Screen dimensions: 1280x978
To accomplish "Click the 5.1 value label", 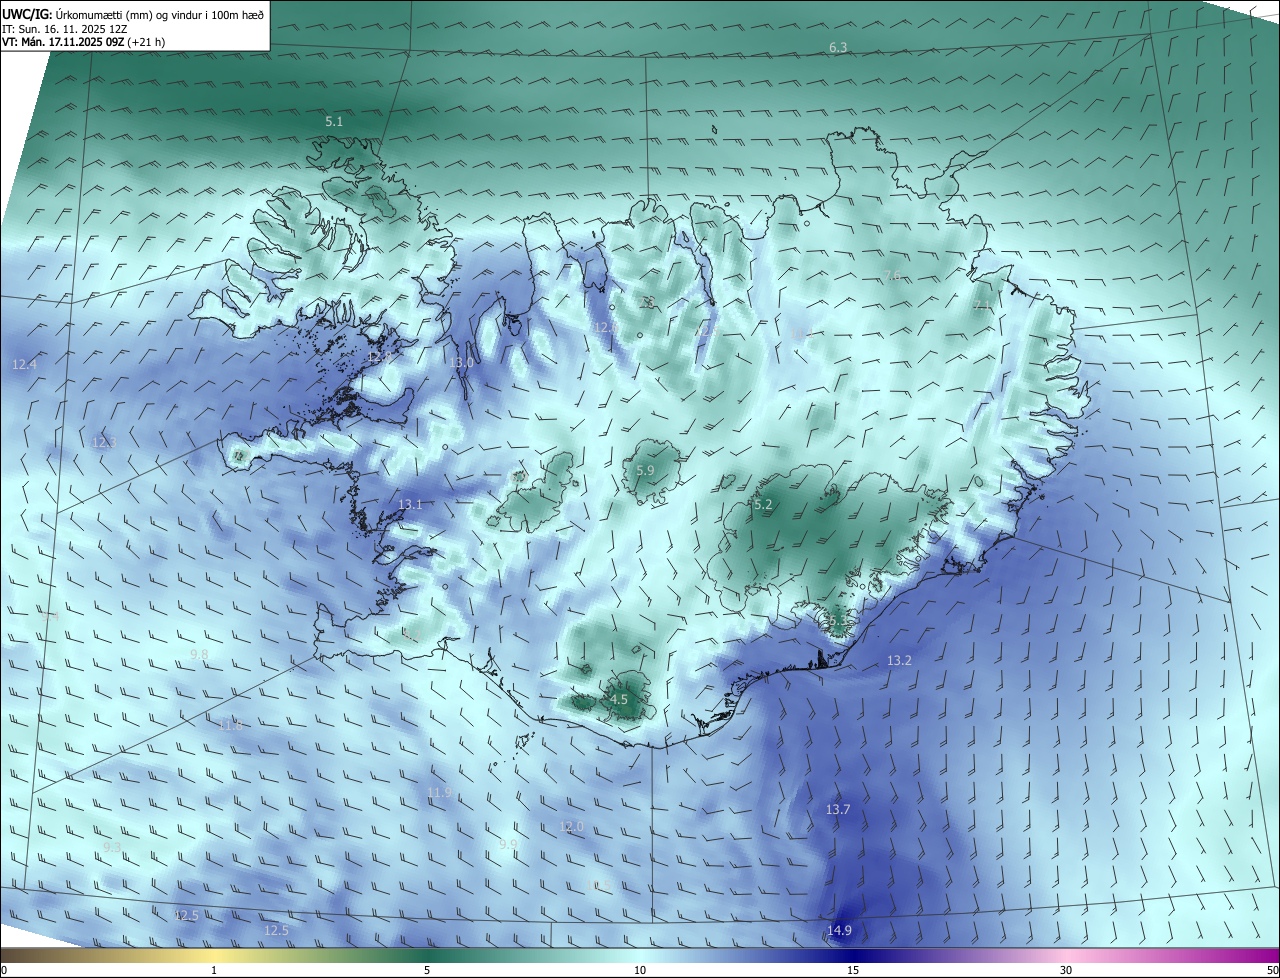I will click(x=334, y=121).
